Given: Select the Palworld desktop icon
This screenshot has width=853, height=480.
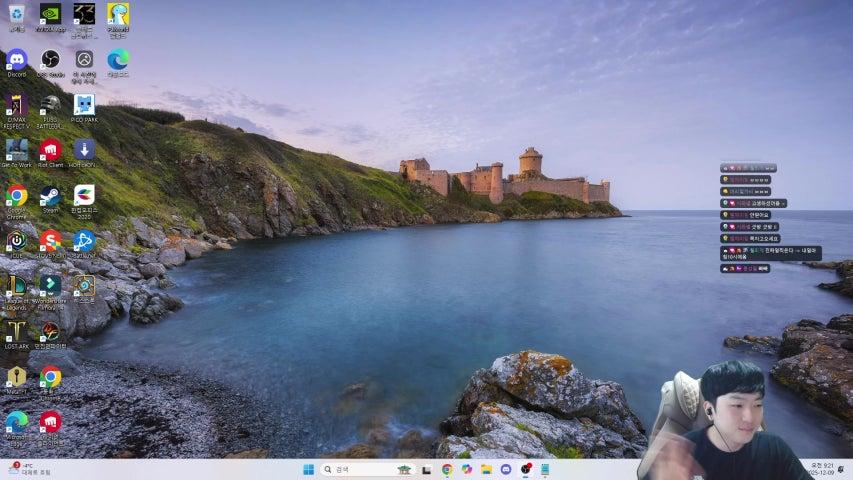Looking at the screenshot, I should pos(118,14).
